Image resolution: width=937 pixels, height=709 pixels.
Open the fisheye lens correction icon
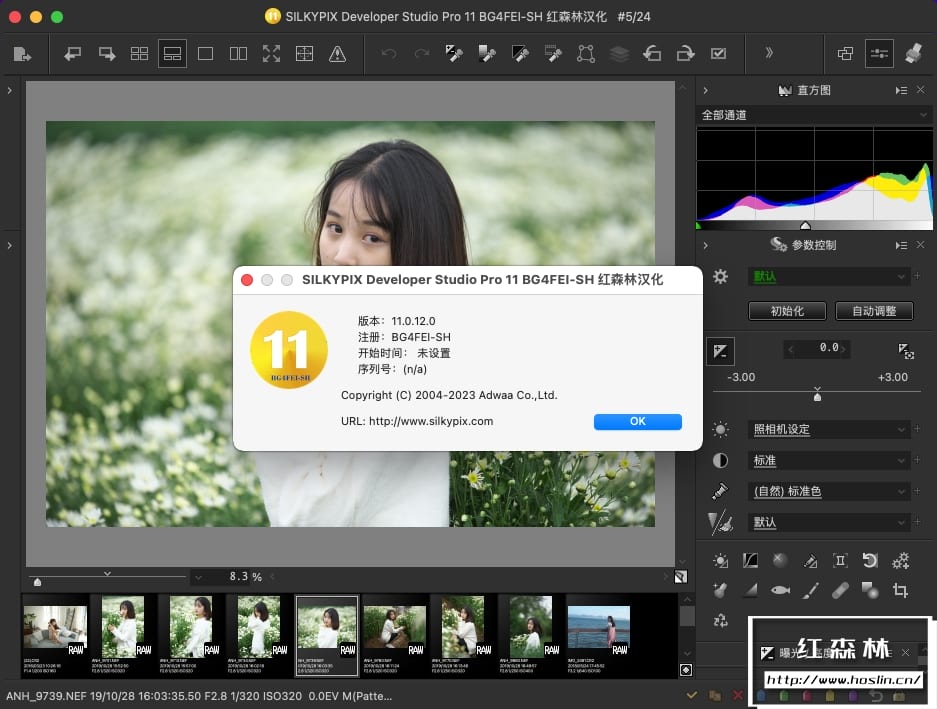click(x=780, y=590)
